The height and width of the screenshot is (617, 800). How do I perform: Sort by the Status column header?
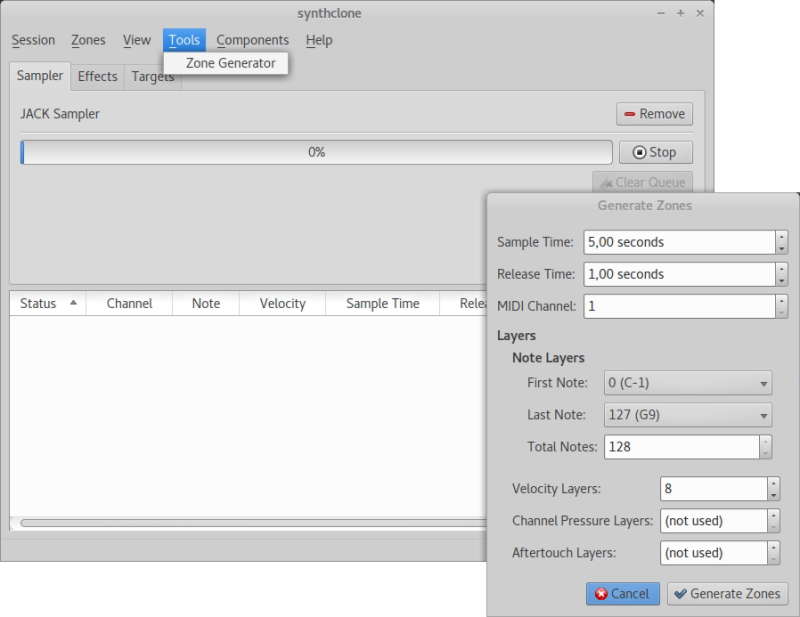tap(48, 304)
